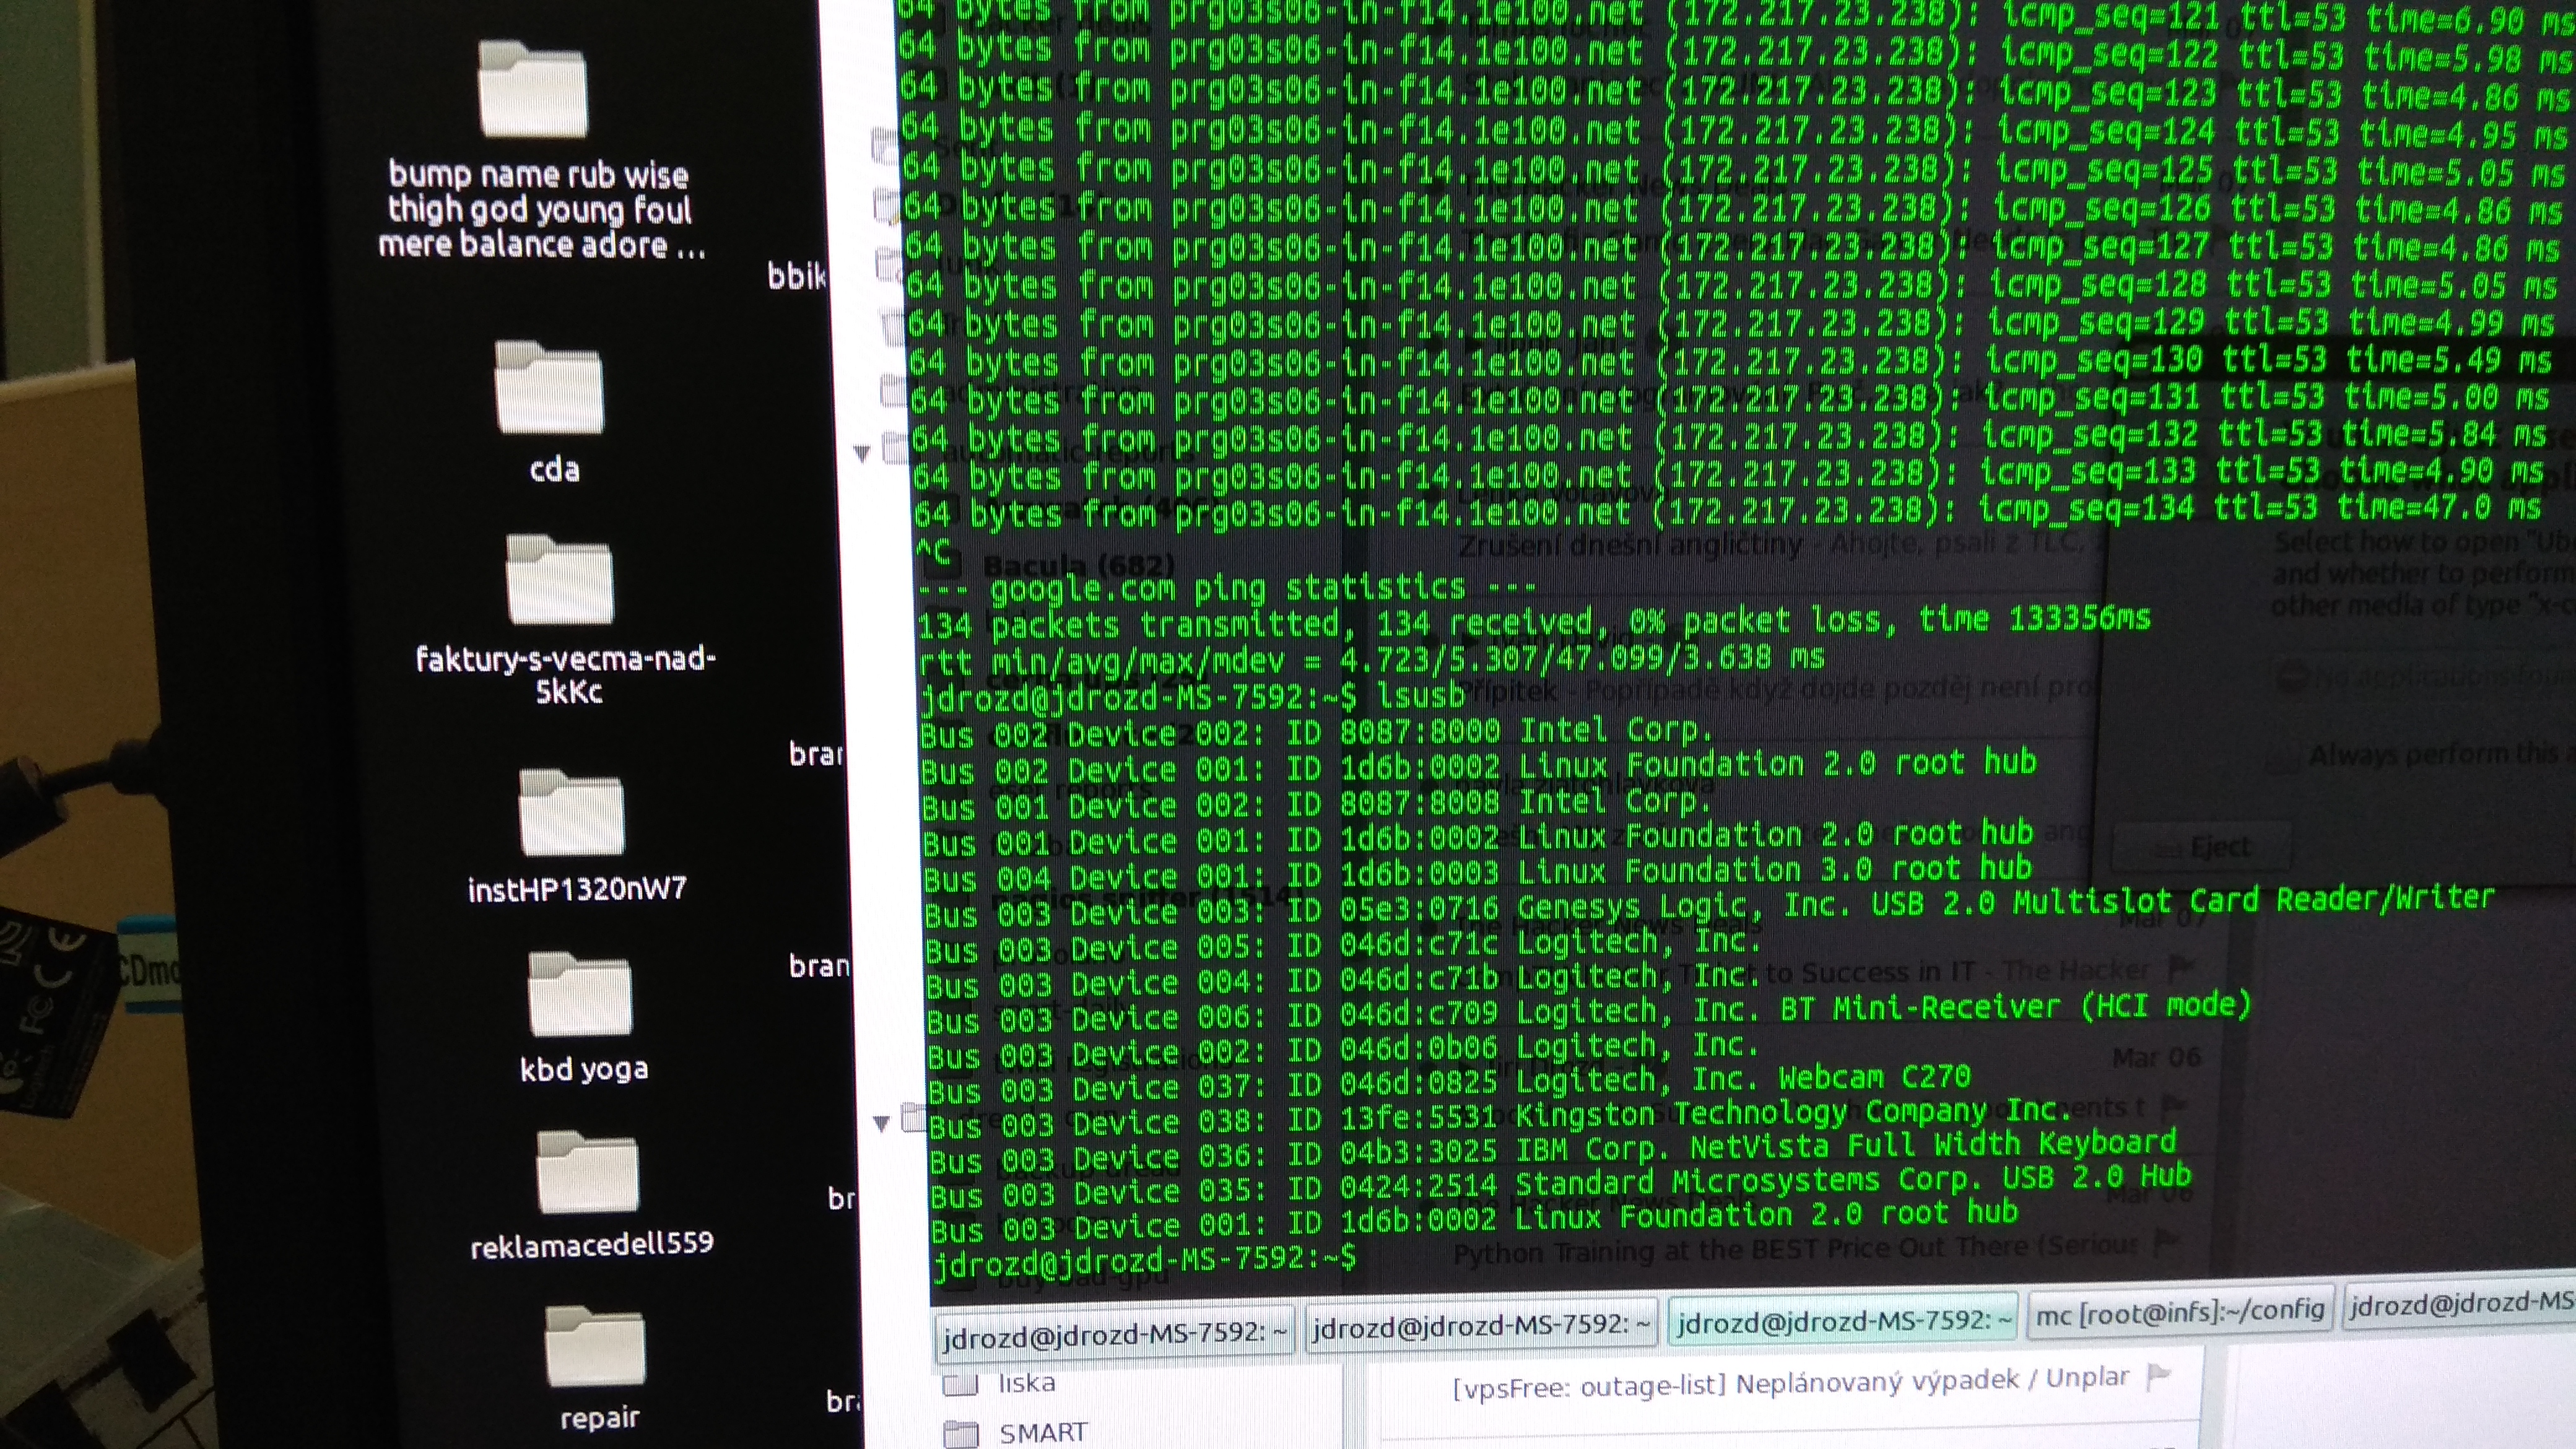
Task: Switch to the mc root@infs config tab
Action: pyautogui.click(x=2180, y=1312)
